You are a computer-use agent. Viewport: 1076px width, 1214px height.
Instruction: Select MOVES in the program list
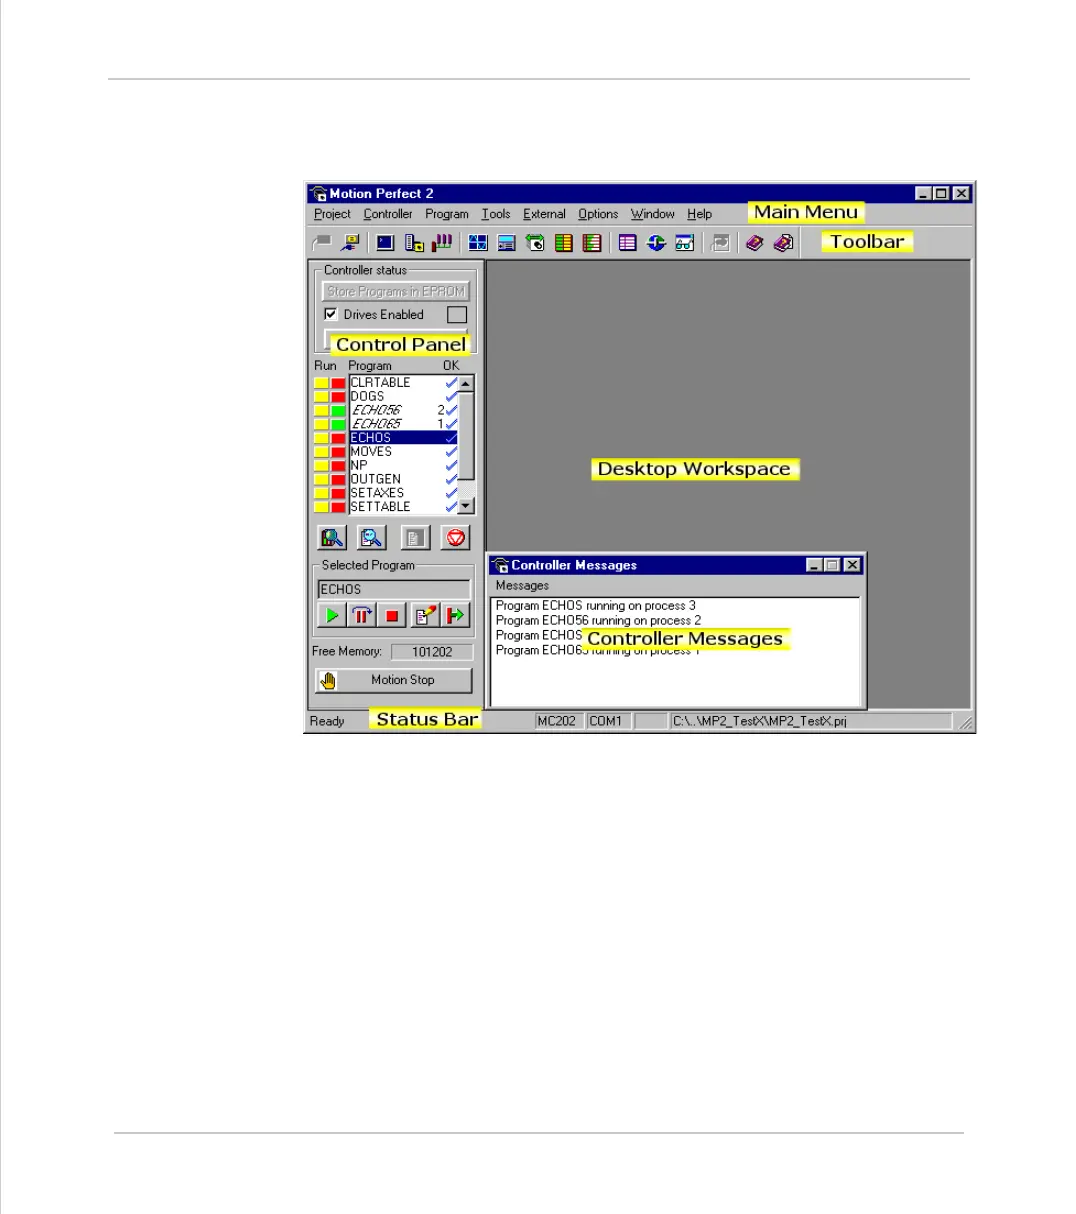point(403,452)
